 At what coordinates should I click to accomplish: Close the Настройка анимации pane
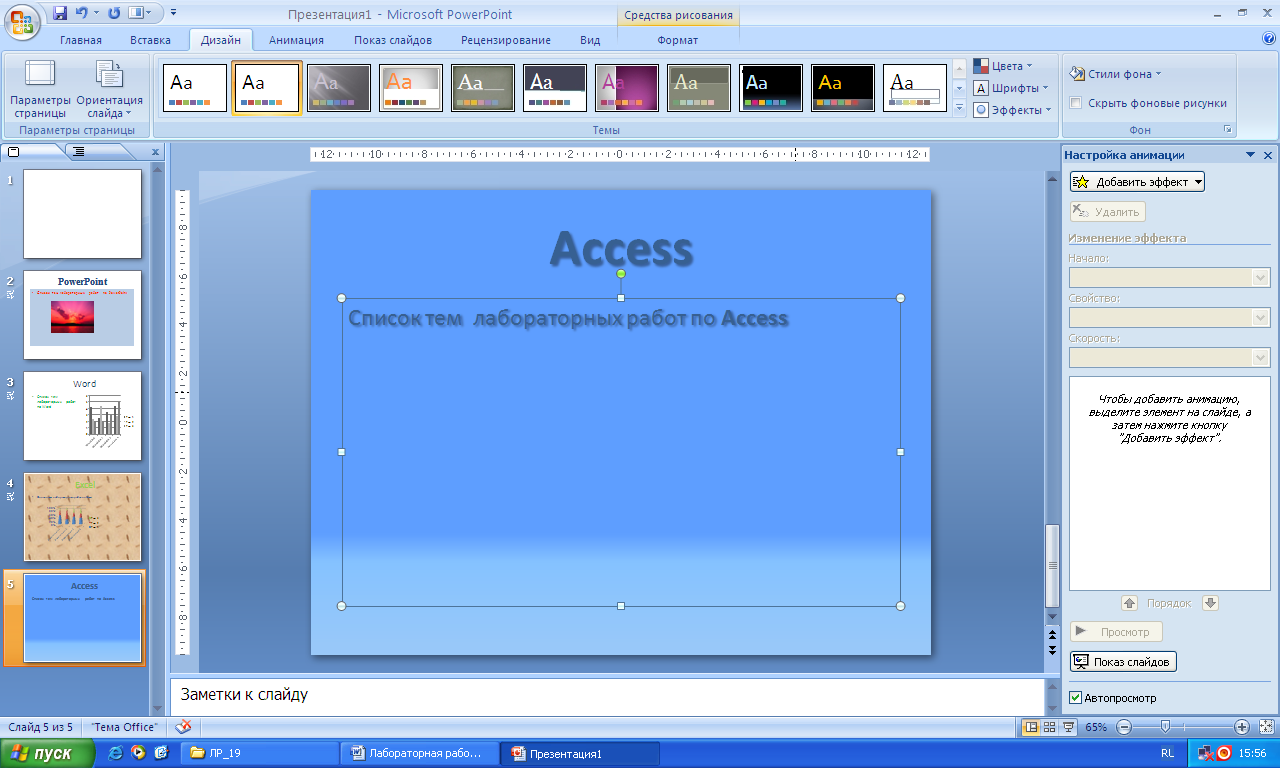(x=1268, y=155)
